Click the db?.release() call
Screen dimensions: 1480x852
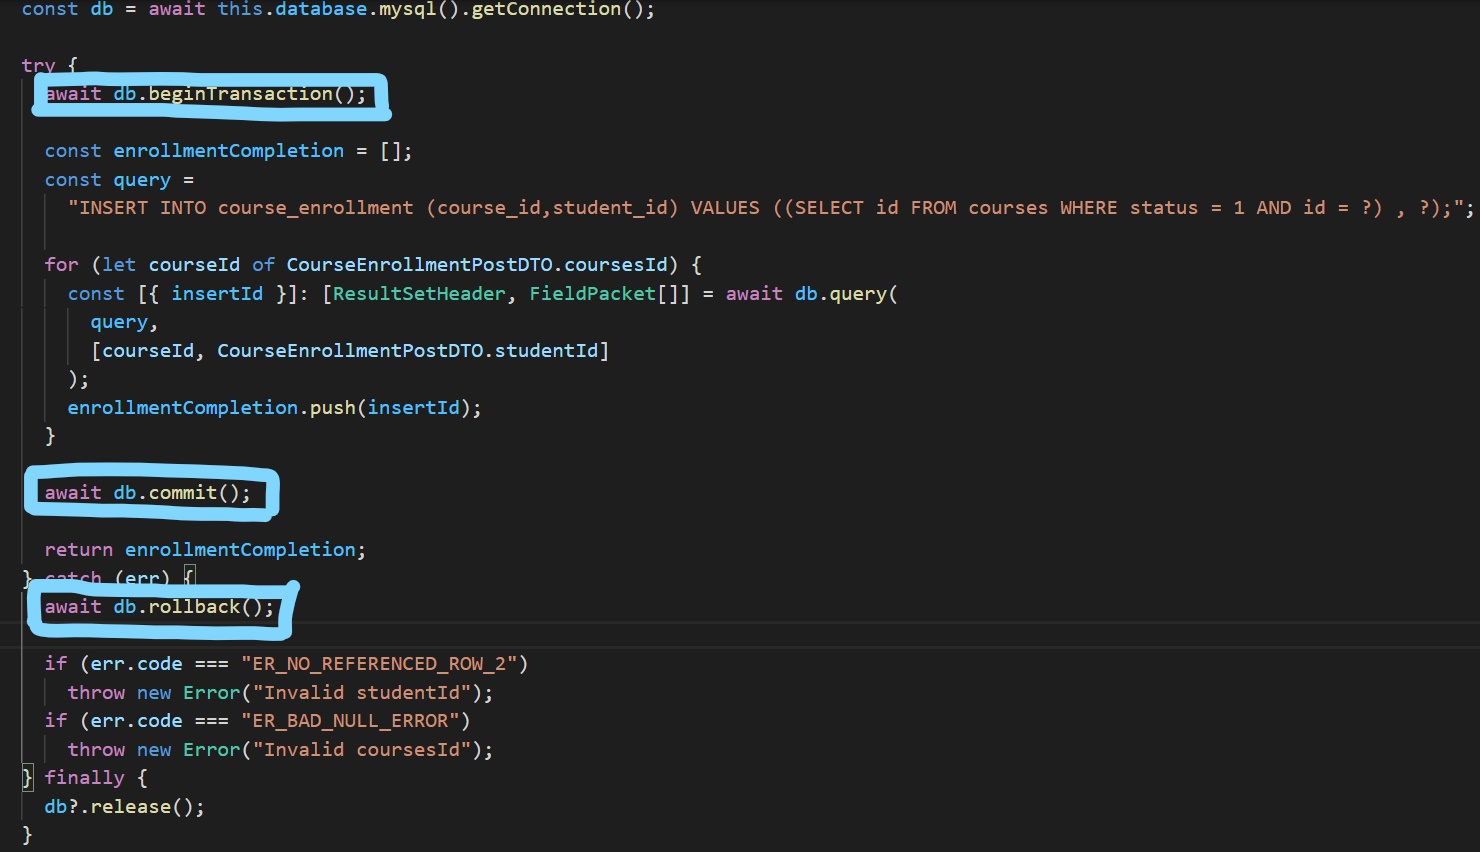(125, 807)
